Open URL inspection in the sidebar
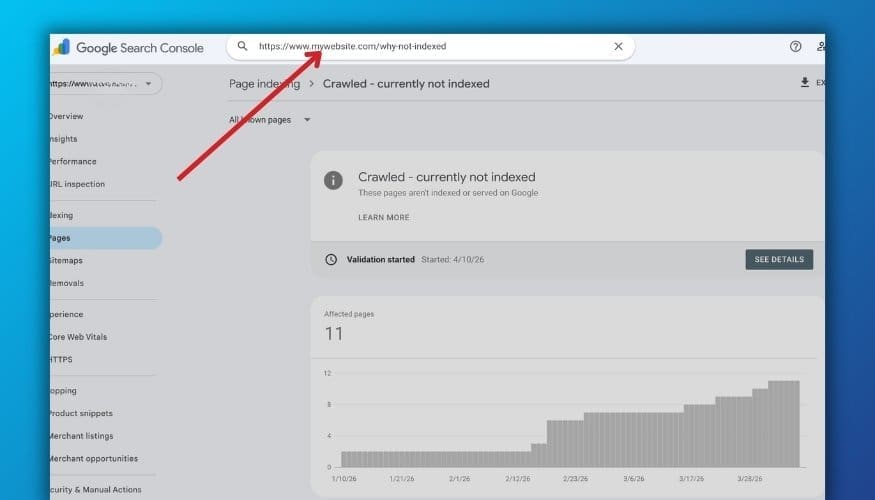 (x=77, y=184)
